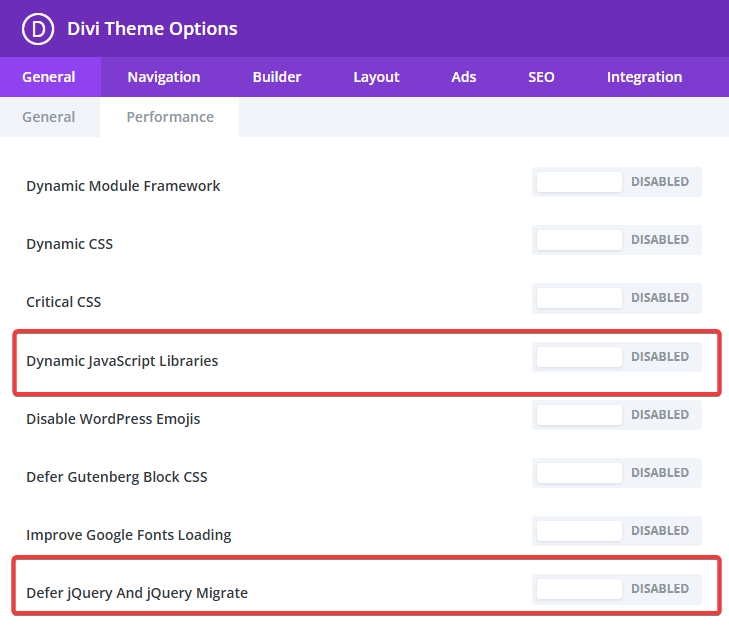Switch to the General sub-tab
The height and width of the screenshot is (626, 729).
(x=49, y=117)
